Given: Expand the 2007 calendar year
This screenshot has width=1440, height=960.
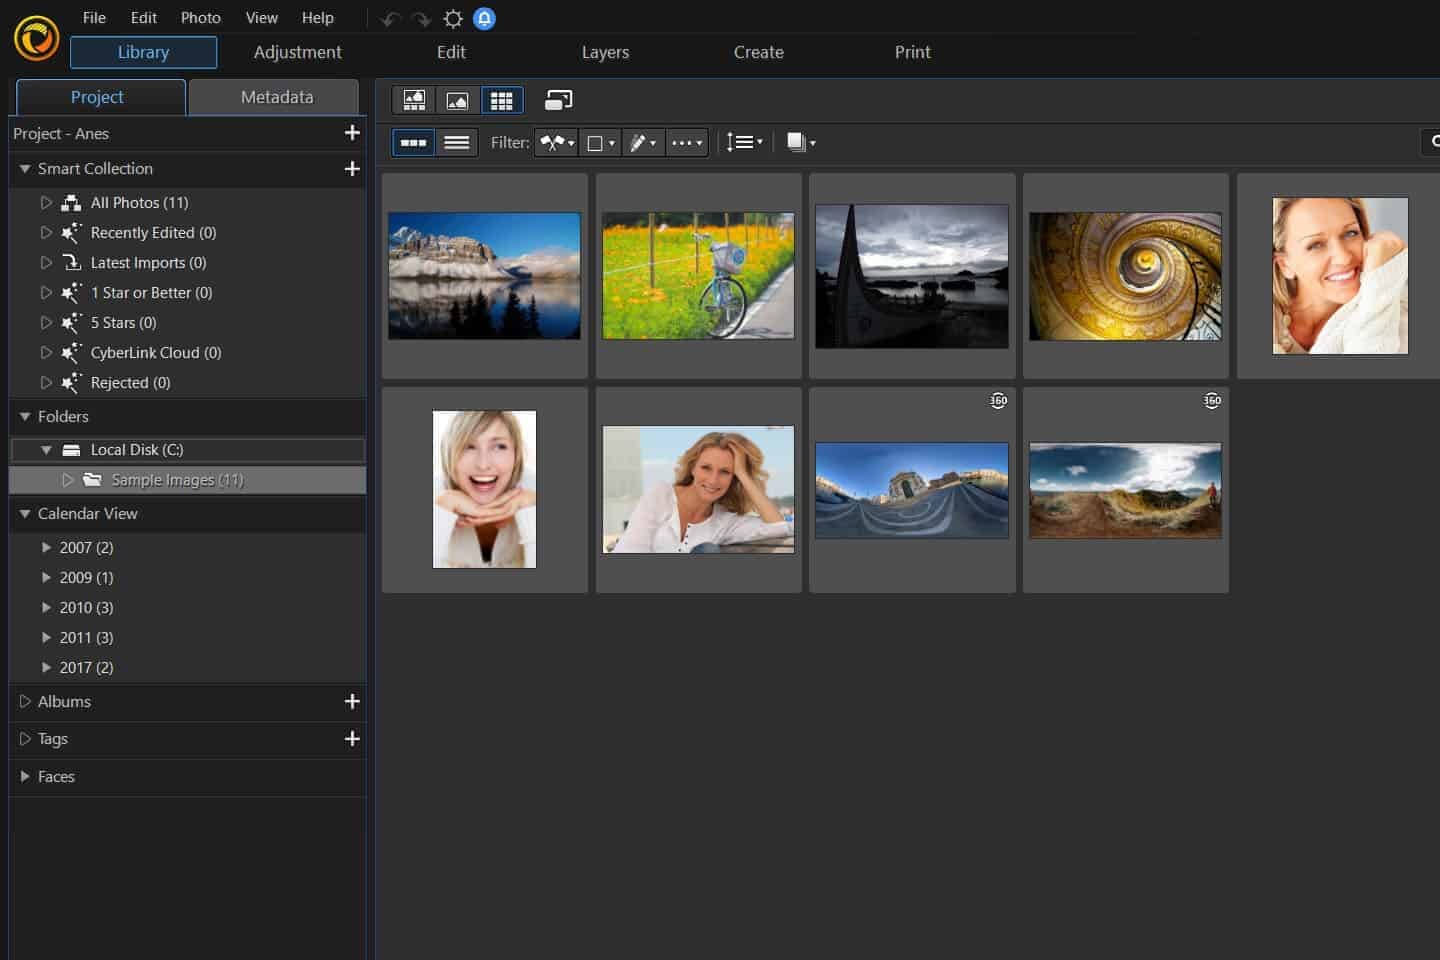Looking at the screenshot, I should point(46,548).
